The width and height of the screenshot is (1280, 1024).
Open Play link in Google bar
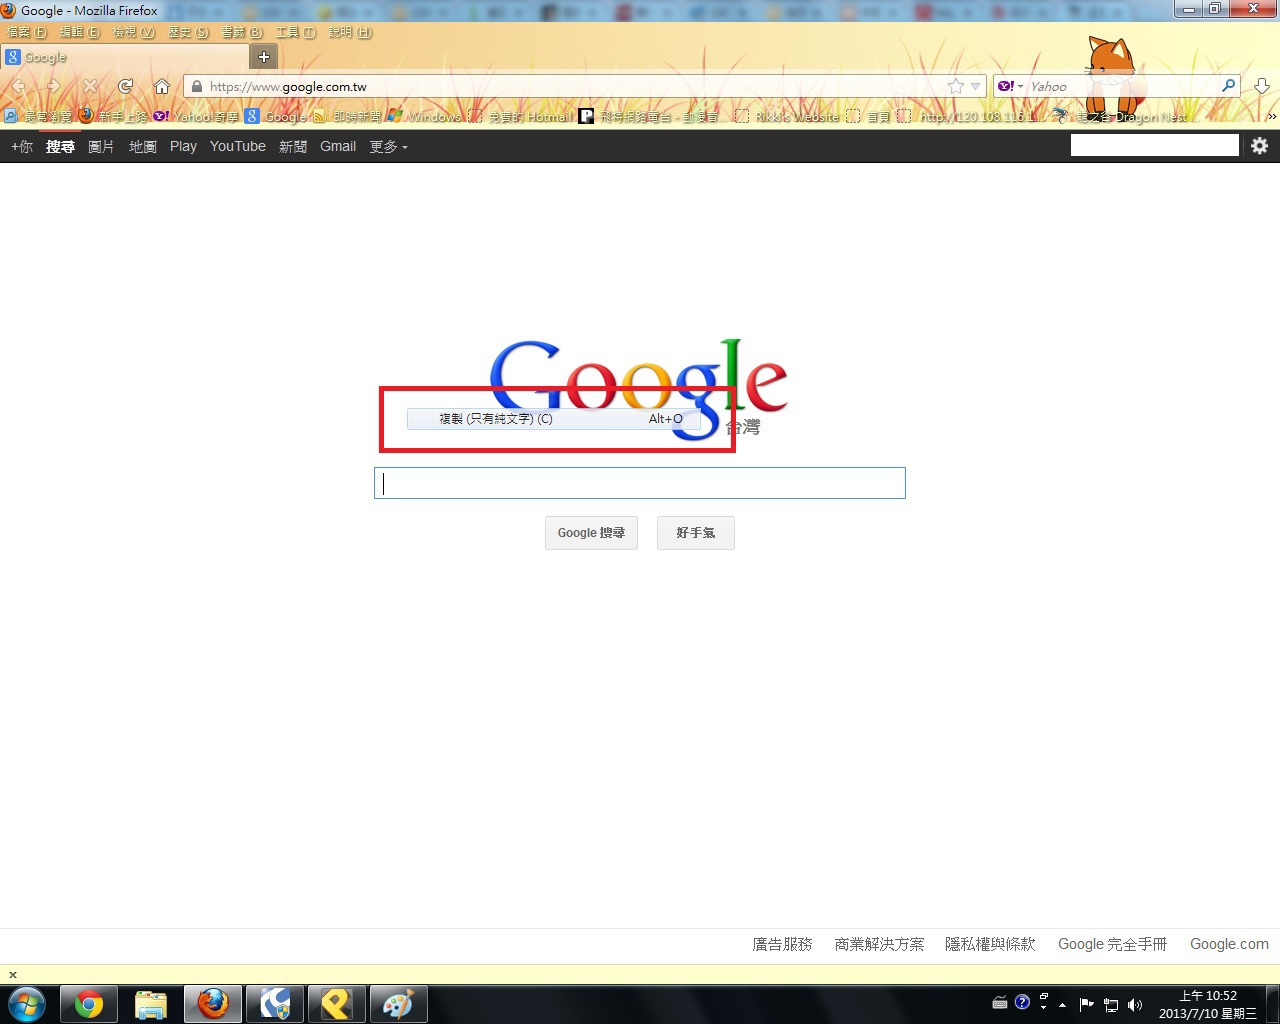point(183,146)
